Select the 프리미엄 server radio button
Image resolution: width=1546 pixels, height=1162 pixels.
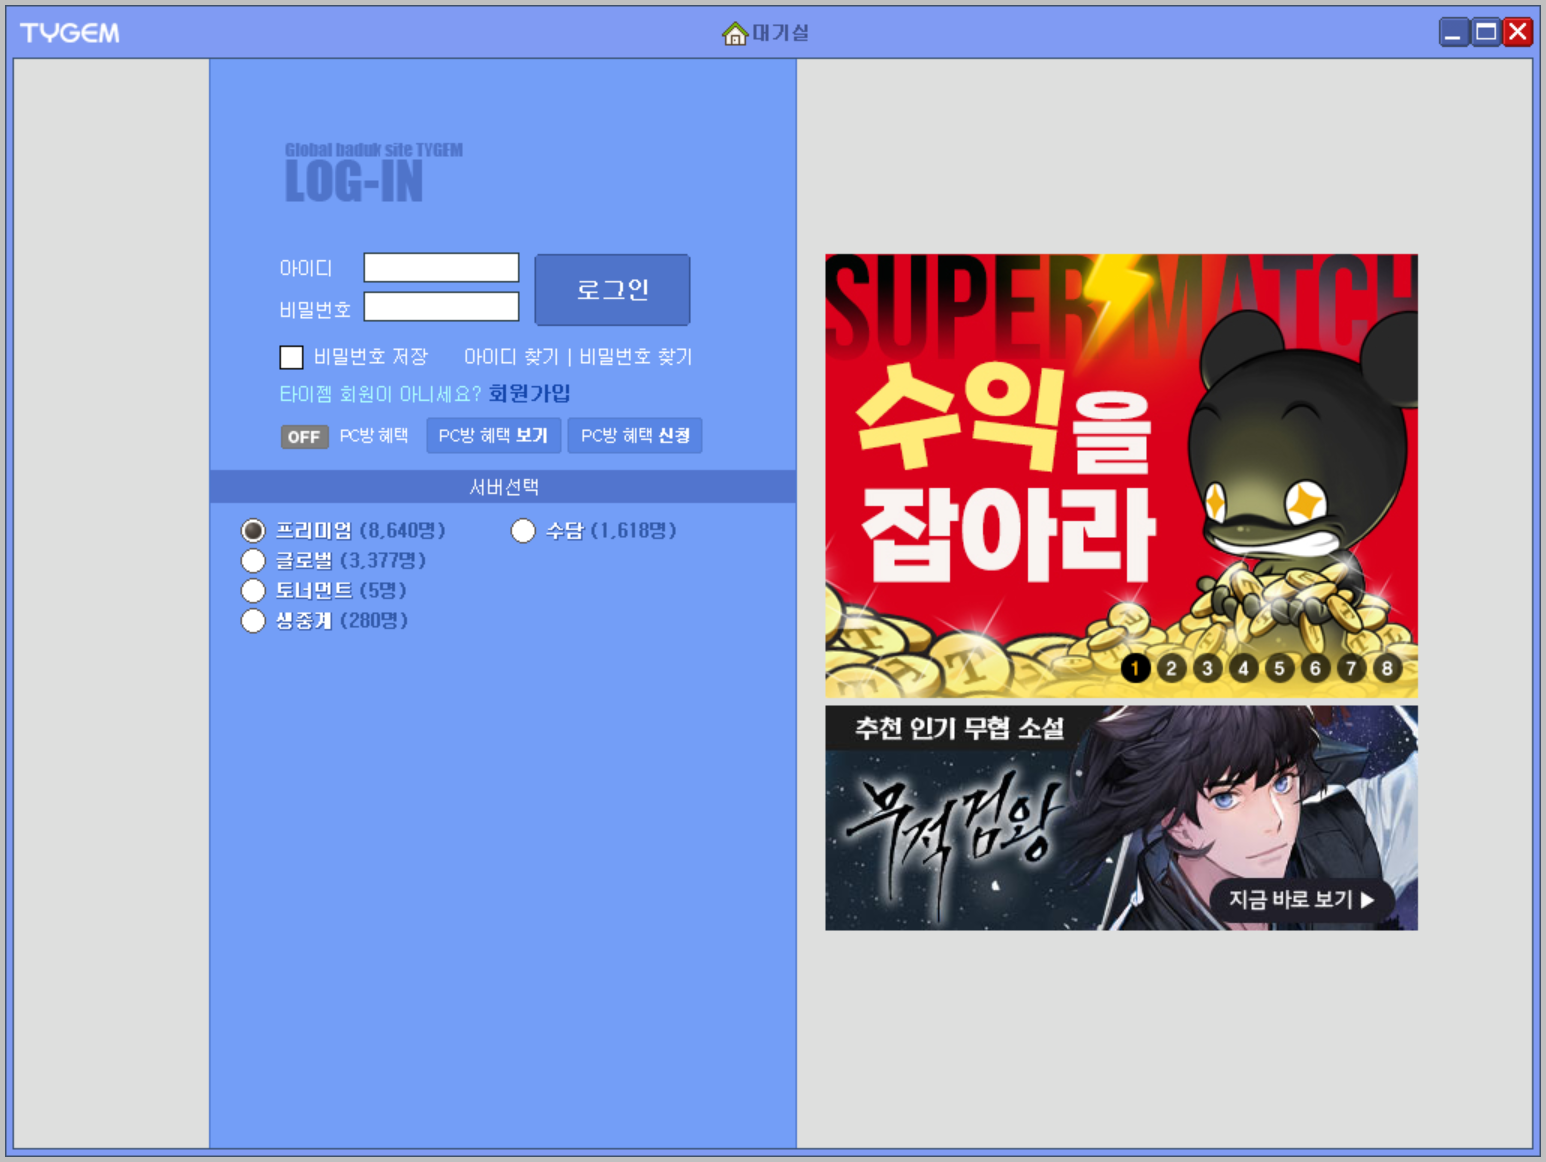pos(253,530)
